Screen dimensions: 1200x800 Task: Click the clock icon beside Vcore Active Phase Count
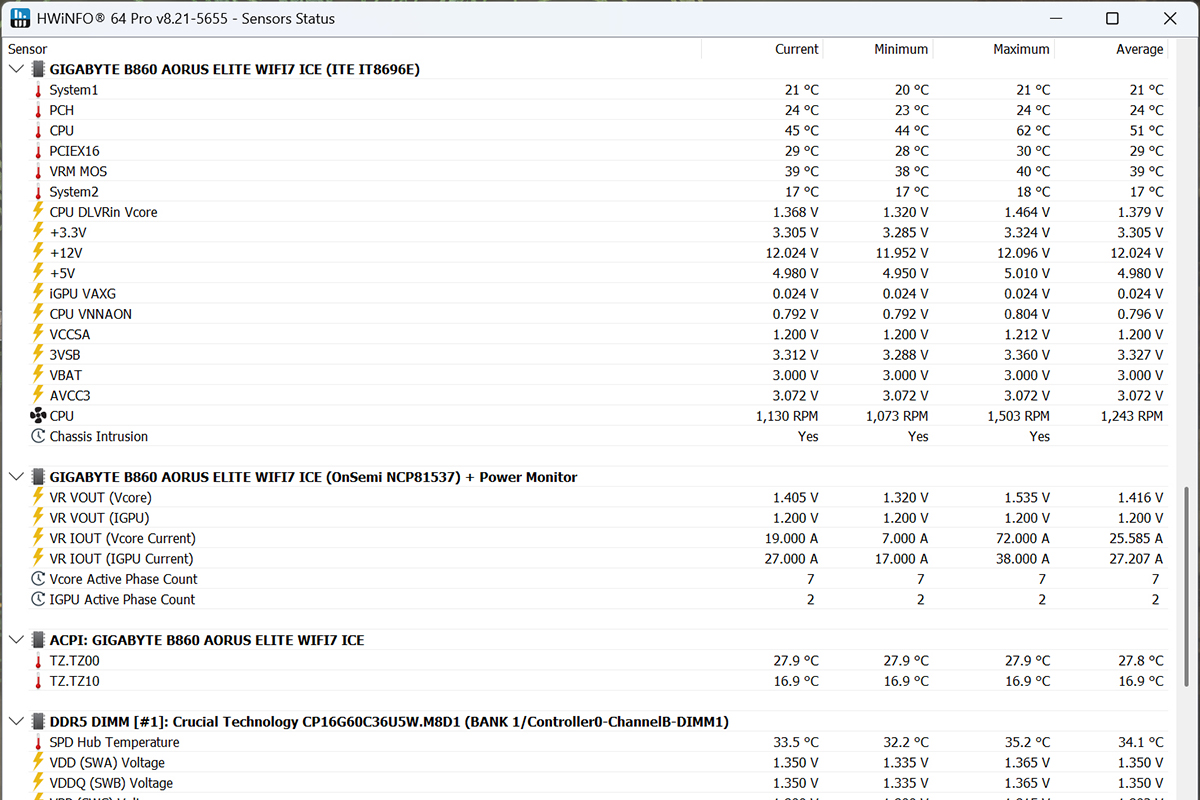38,579
